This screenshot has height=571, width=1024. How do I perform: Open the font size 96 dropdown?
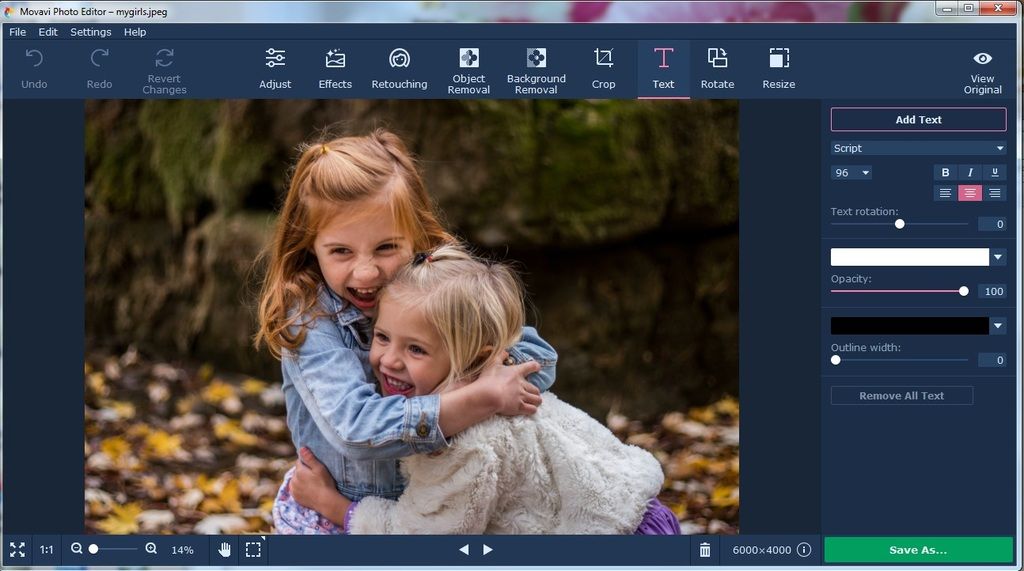851,172
